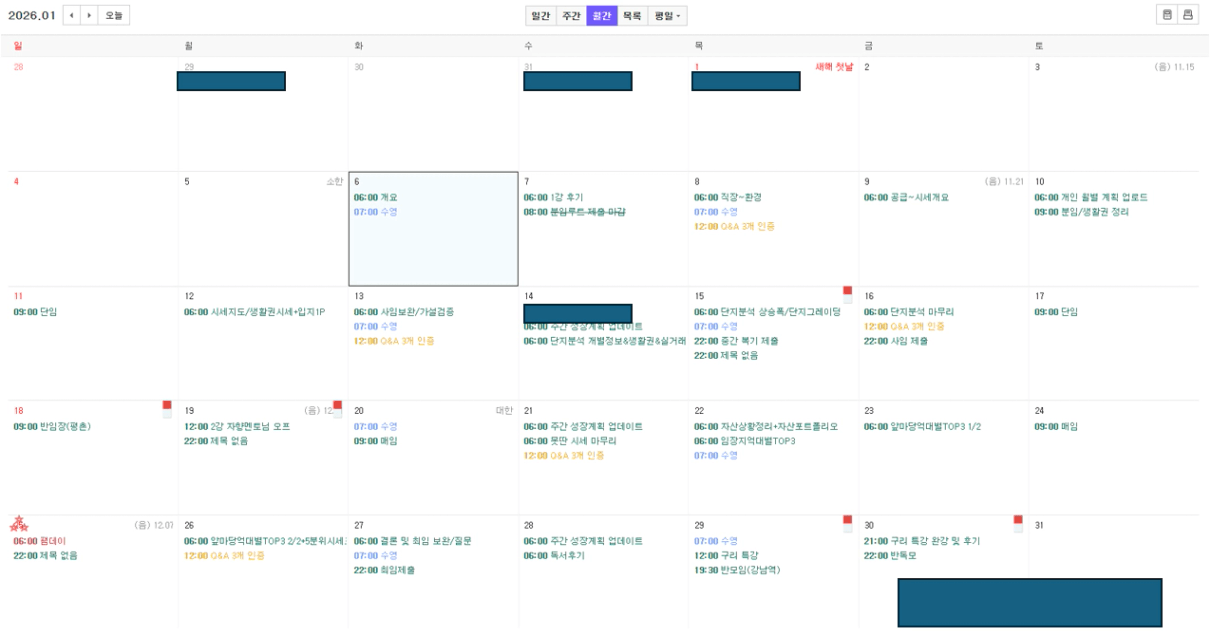The width and height of the screenshot is (1211, 636).
Task: Open the 07:00 수영 event on the 6th
Action: tap(375, 212)
